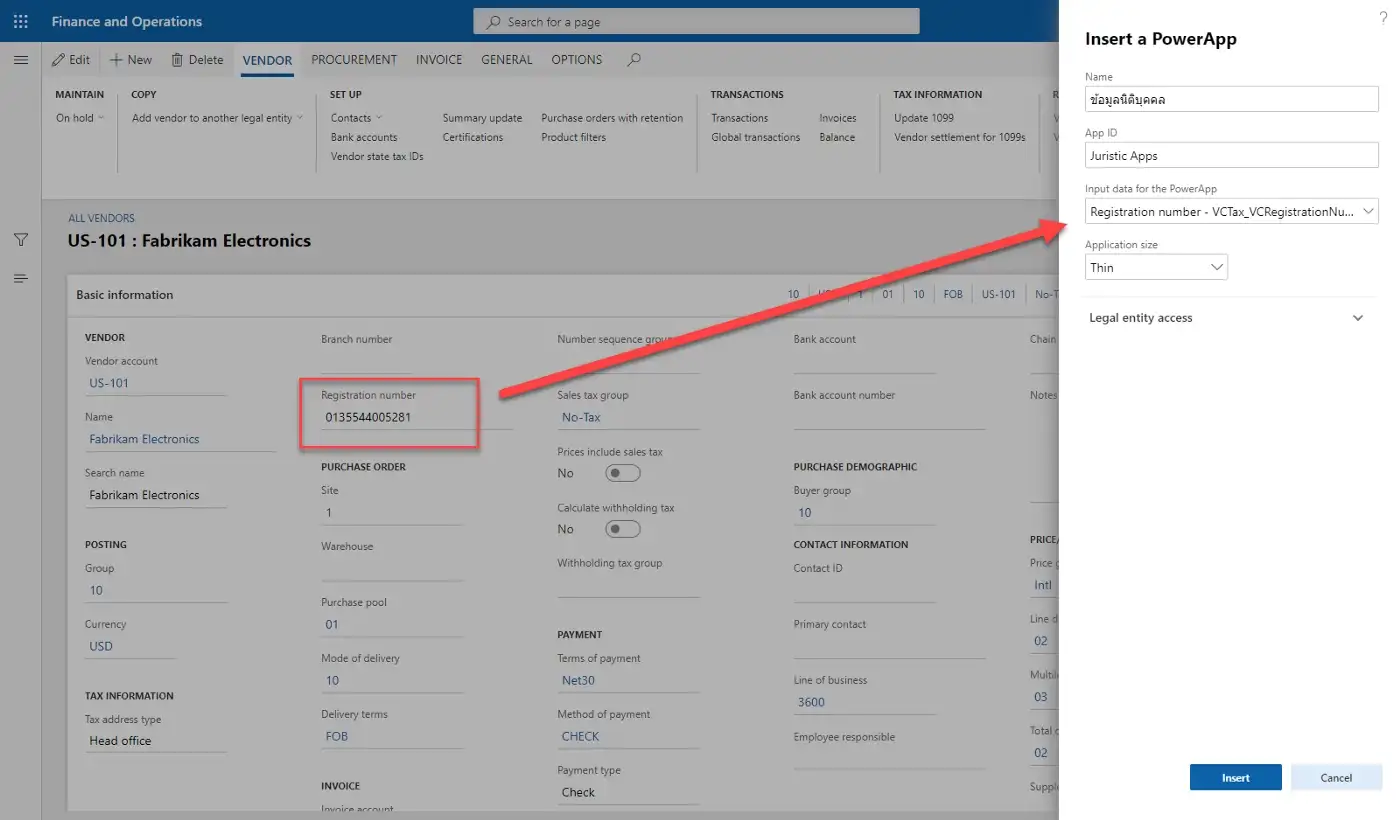Toggle Prices include sales tax switch
The width and height of the screenshot is (1400, 820).
(x=623, y=473)
